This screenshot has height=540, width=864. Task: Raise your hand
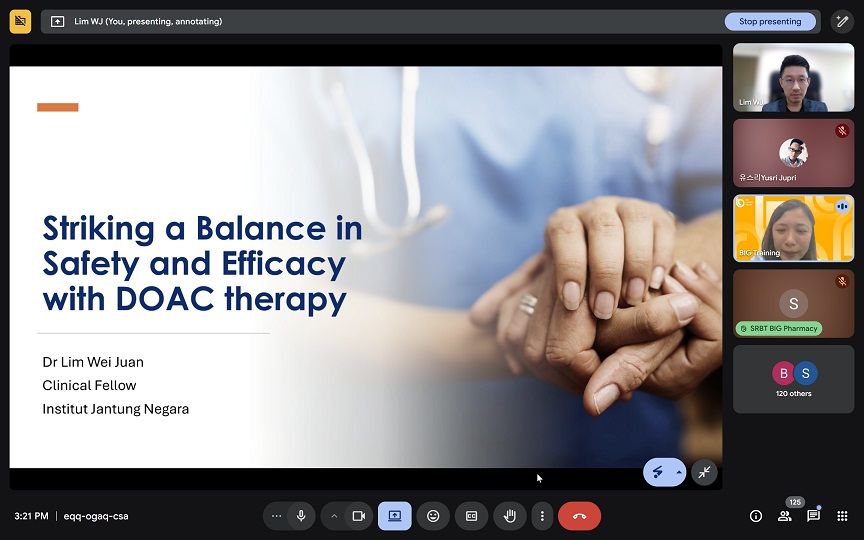[510, 516]
